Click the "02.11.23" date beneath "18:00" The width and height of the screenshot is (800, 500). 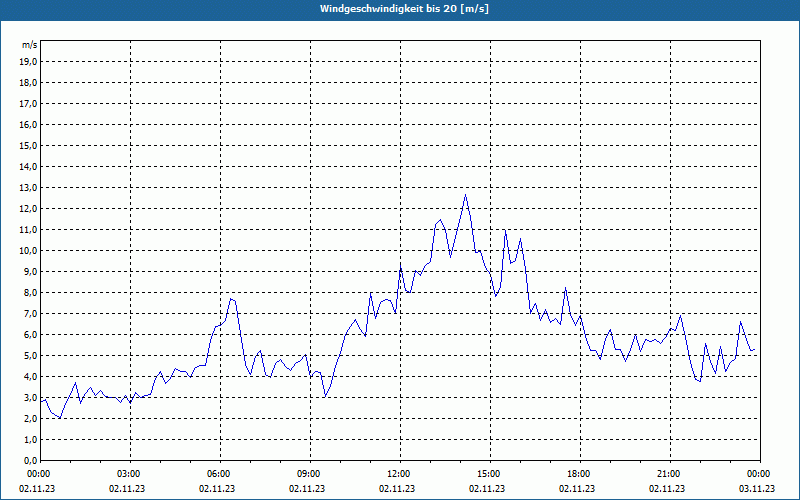pyautogui.click(x=577, y=488)
